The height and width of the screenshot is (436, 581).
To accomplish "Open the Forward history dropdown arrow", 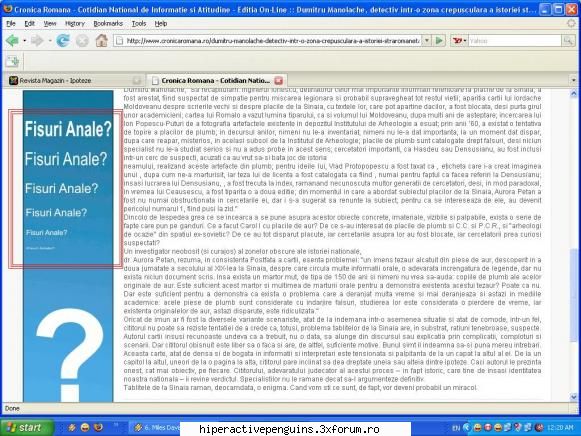I will [50, 40].
